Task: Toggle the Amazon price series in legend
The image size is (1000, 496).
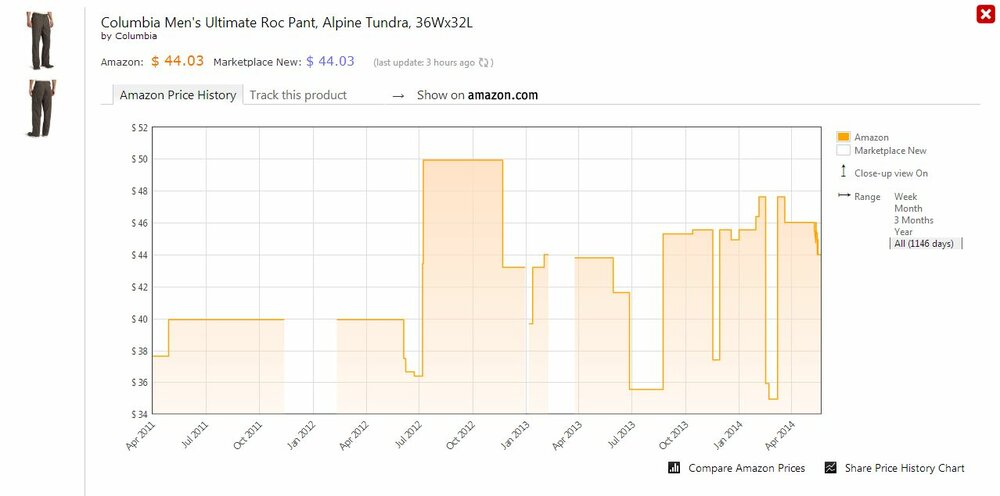Action: 871,137
